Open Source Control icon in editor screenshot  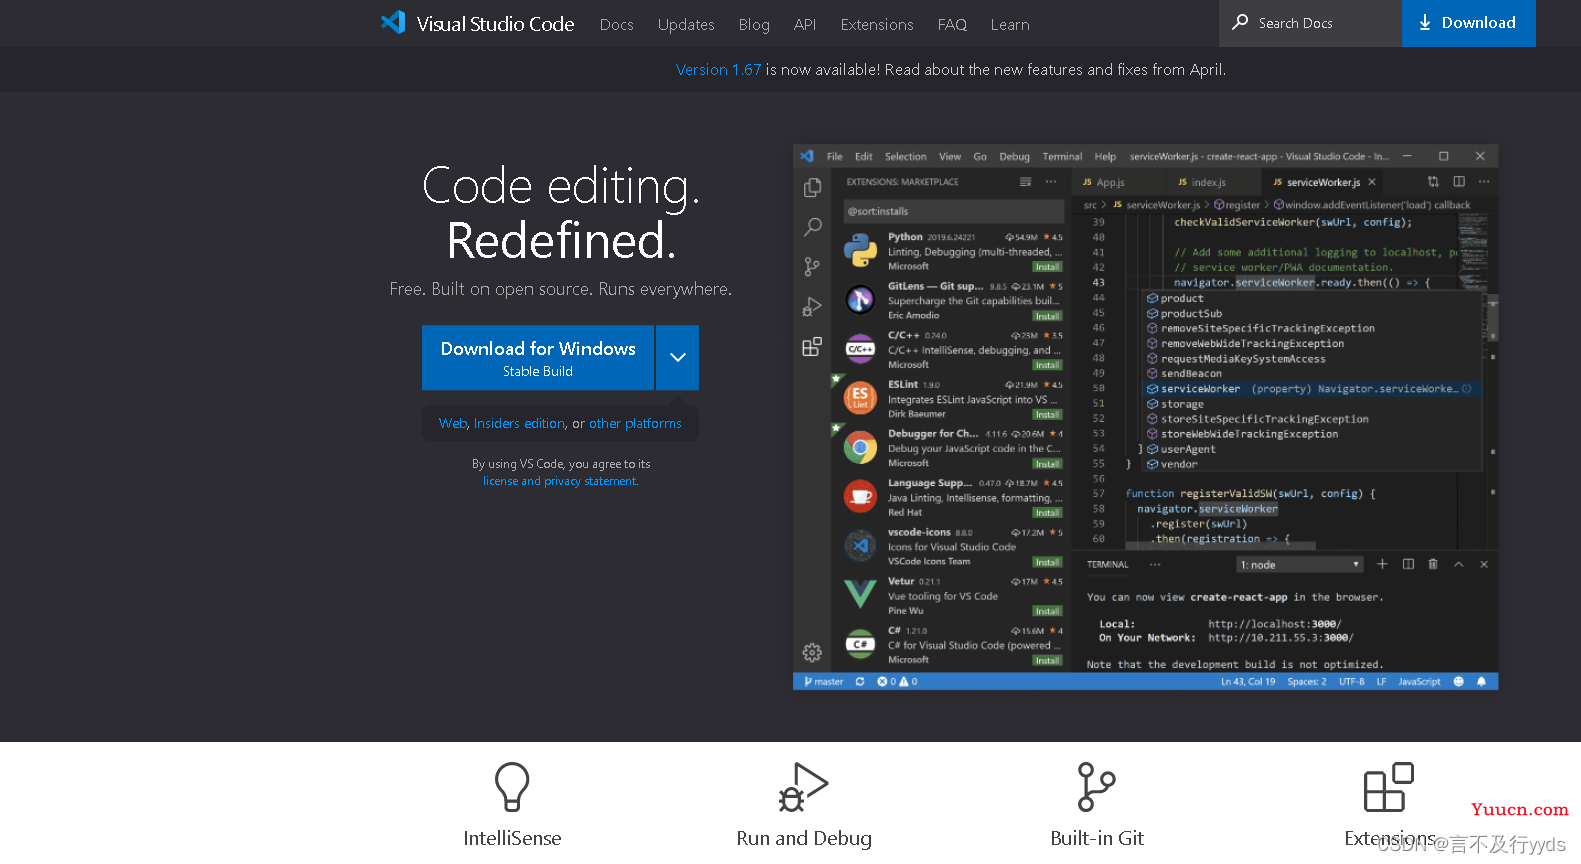(x=812, y=267)
